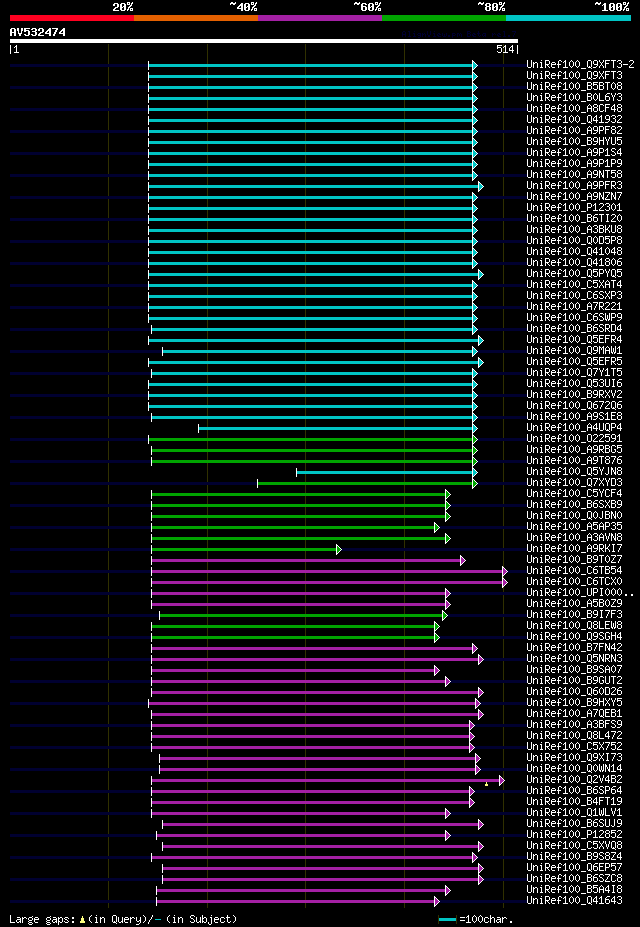Select the UniRef100_Q5NRN3 label
This screenshot has width=640, height=927.
click(x=574, y=660)
